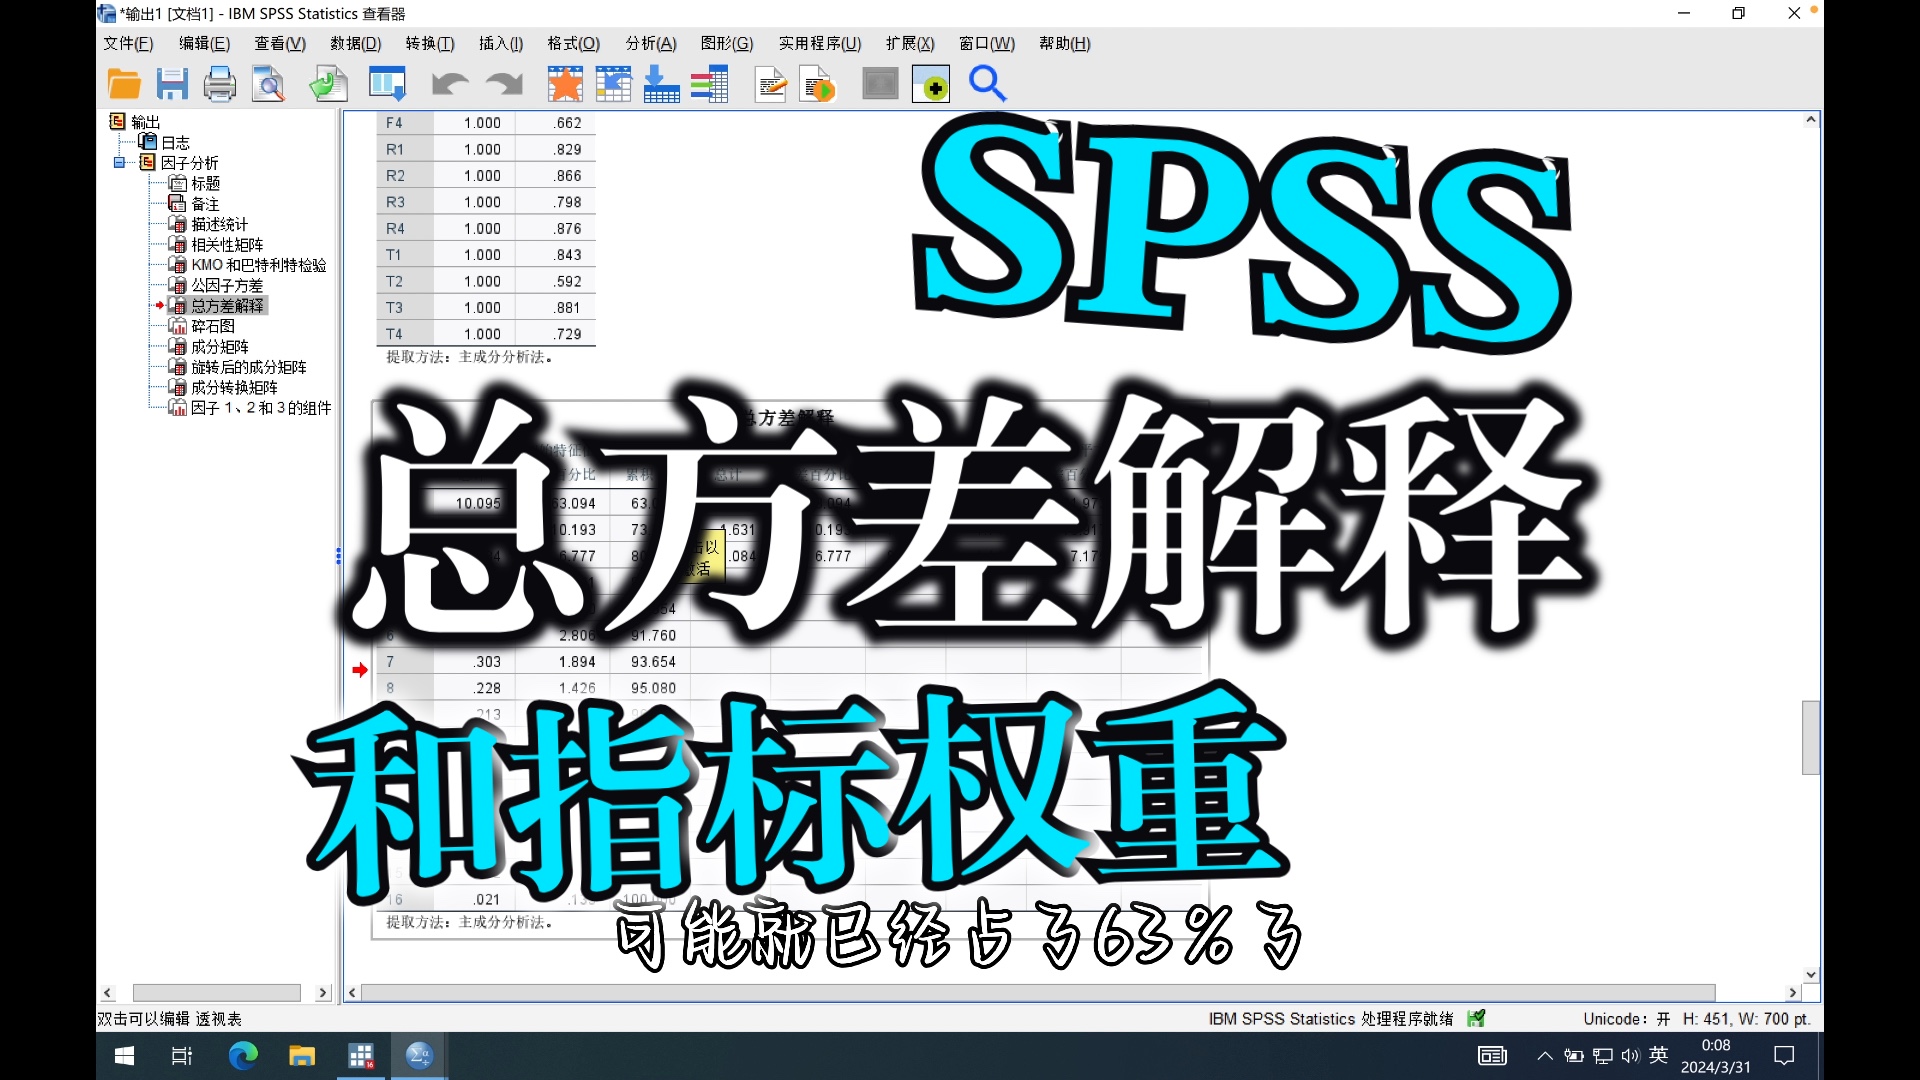
Task: Select 成分矩阵 in the outline tree
Action: (x=220, y=347)
